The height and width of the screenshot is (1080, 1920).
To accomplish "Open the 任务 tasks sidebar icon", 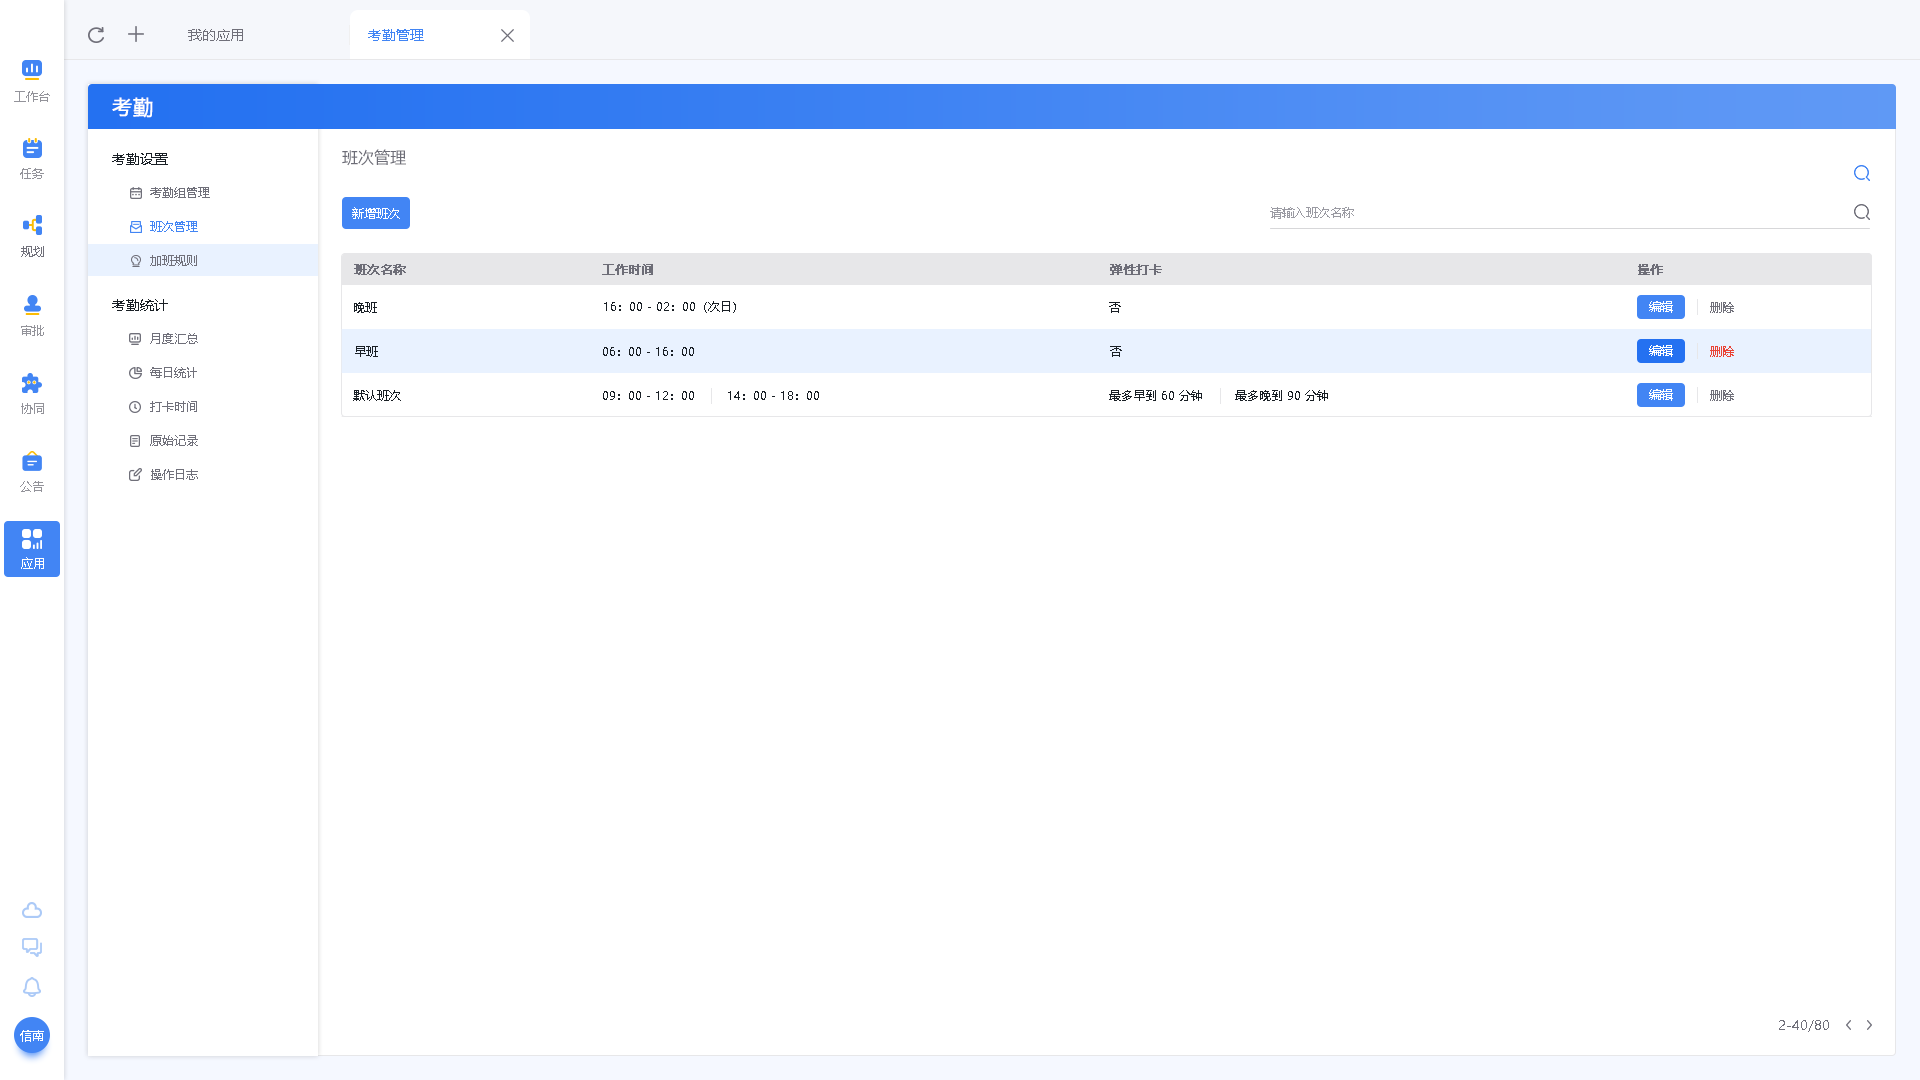I will click(32, 159).
